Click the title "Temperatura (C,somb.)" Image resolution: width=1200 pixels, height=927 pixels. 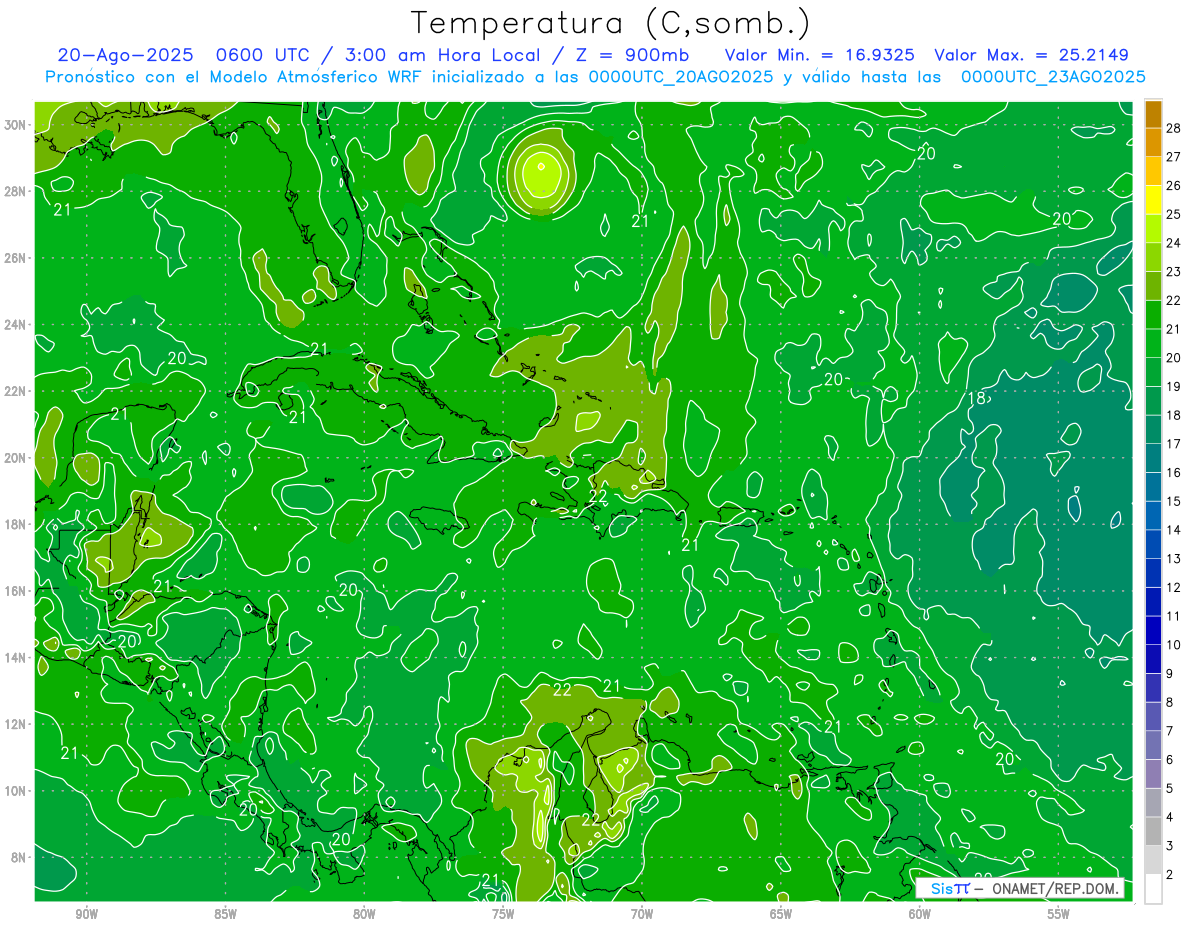pyautogui.click(x=611, y=23)
